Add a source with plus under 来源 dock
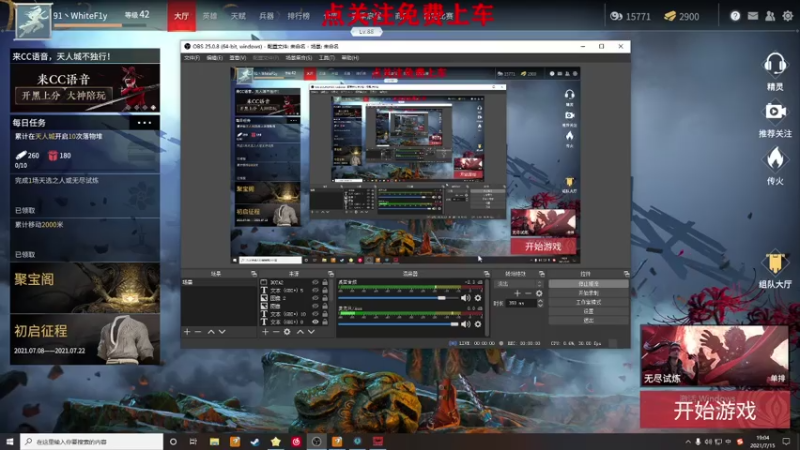The width and height of the screenshot is (800, 450). (x=265, y=332)
